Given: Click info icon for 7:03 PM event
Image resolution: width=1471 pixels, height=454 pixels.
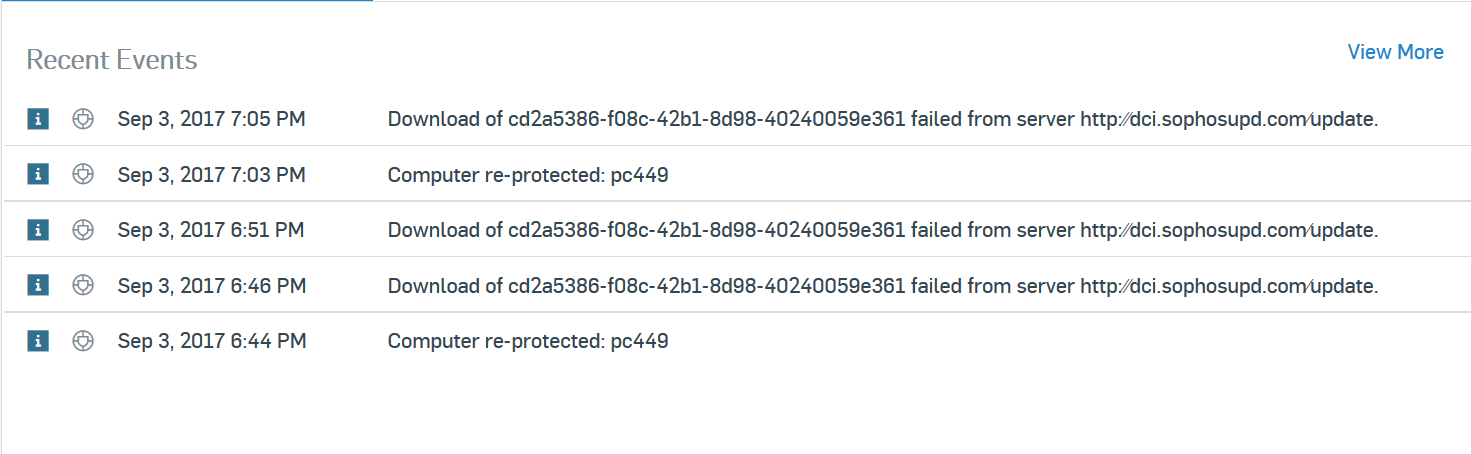Looking at the screenshot, I should click(x=38, y=175).
